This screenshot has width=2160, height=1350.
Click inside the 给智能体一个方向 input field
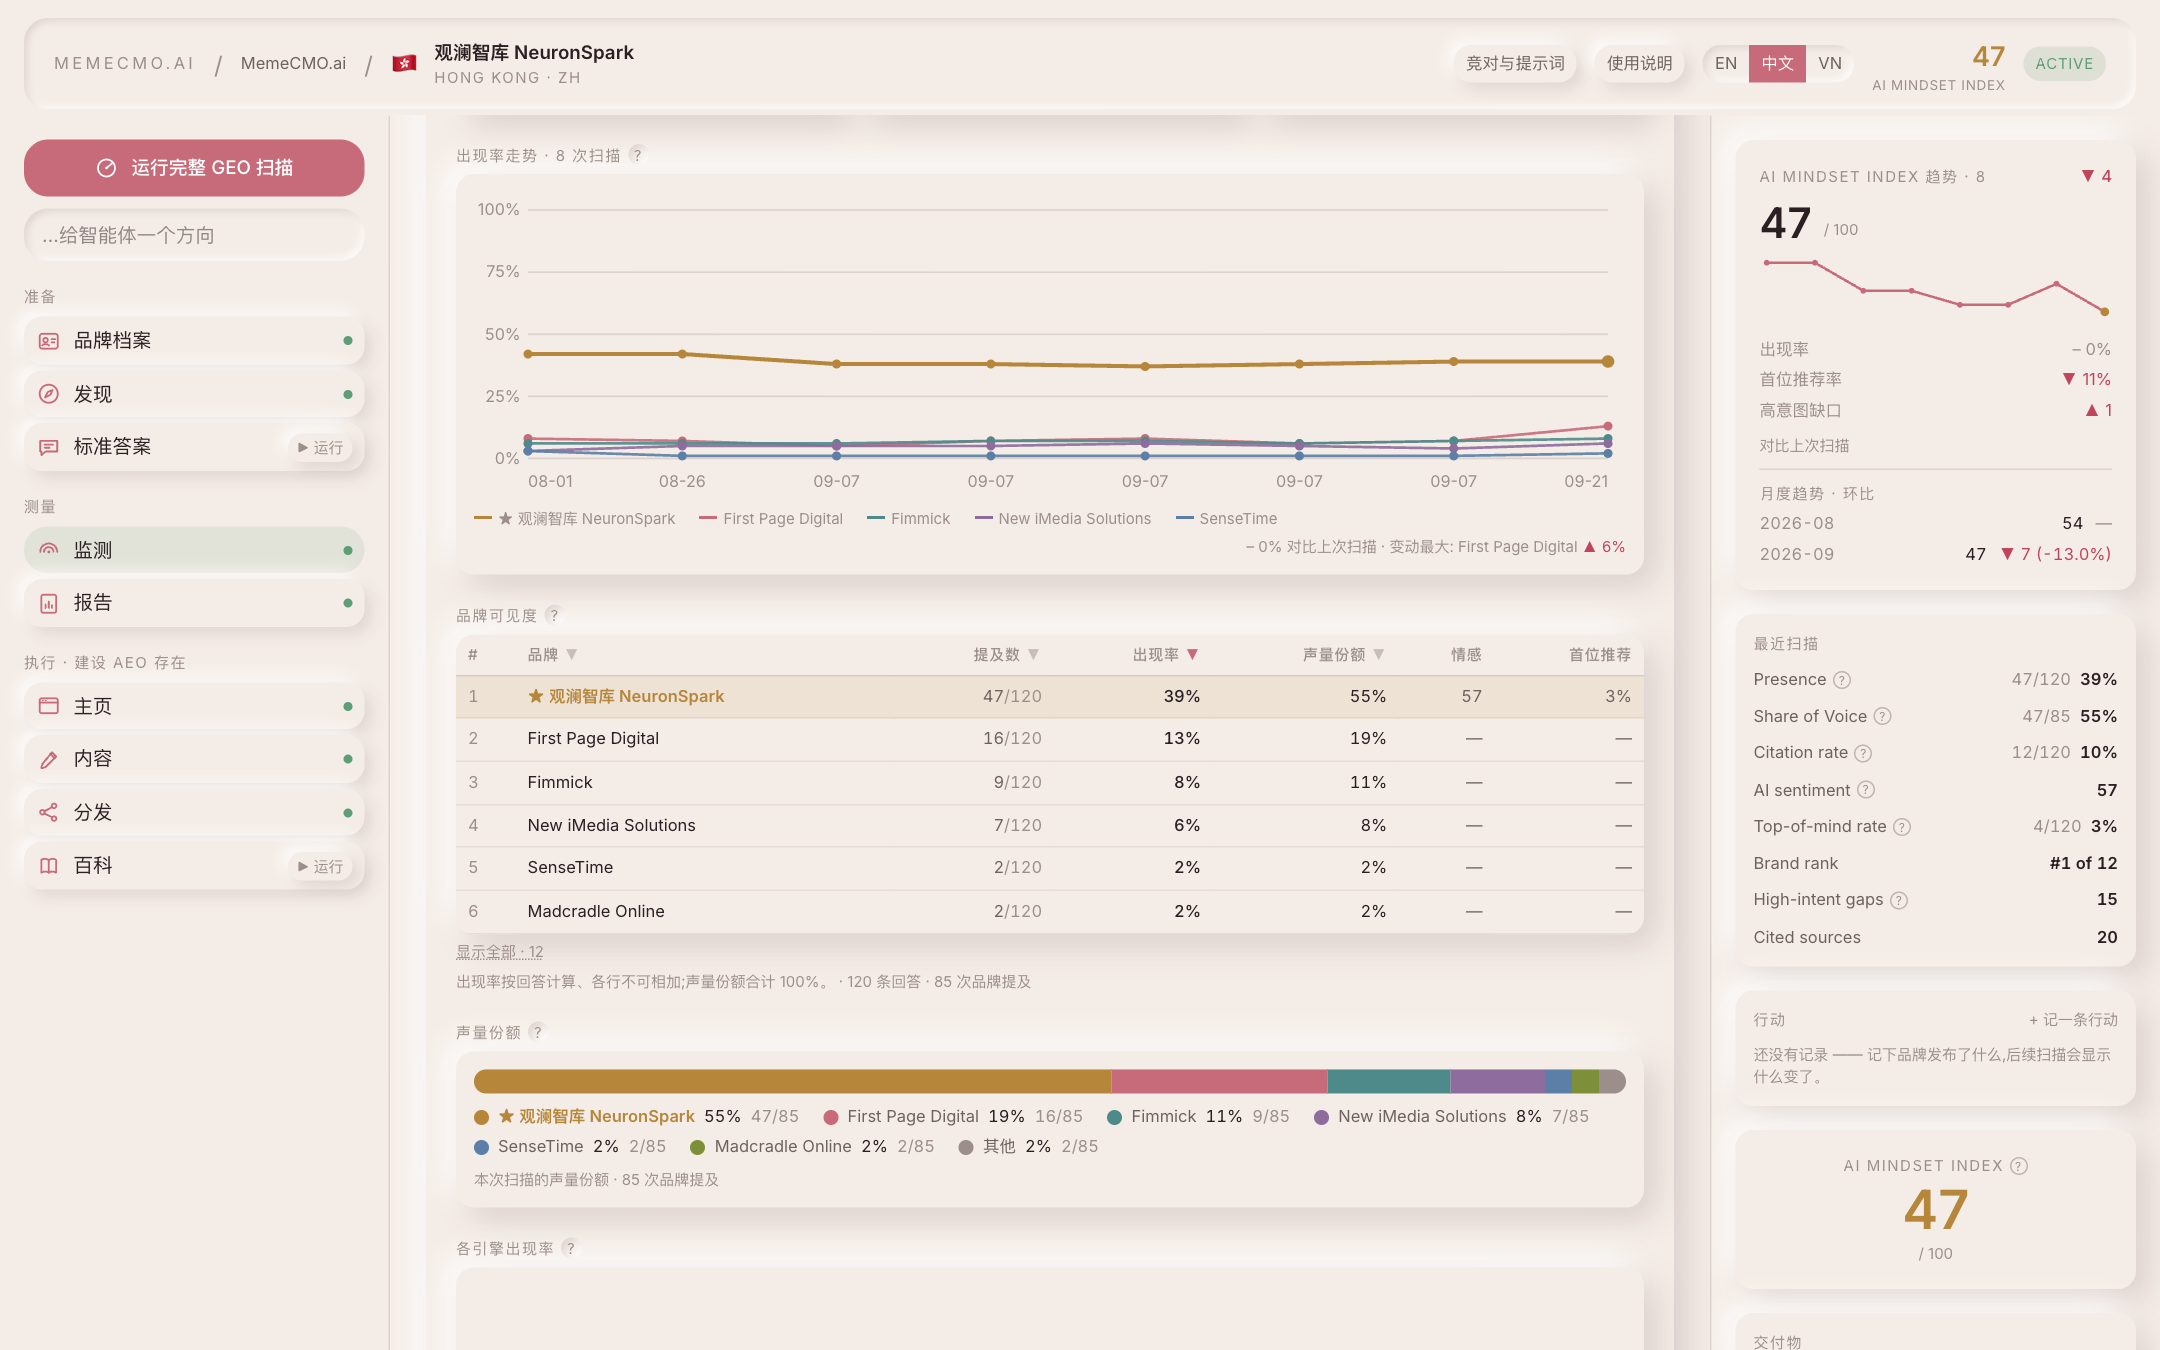(194, 235)
